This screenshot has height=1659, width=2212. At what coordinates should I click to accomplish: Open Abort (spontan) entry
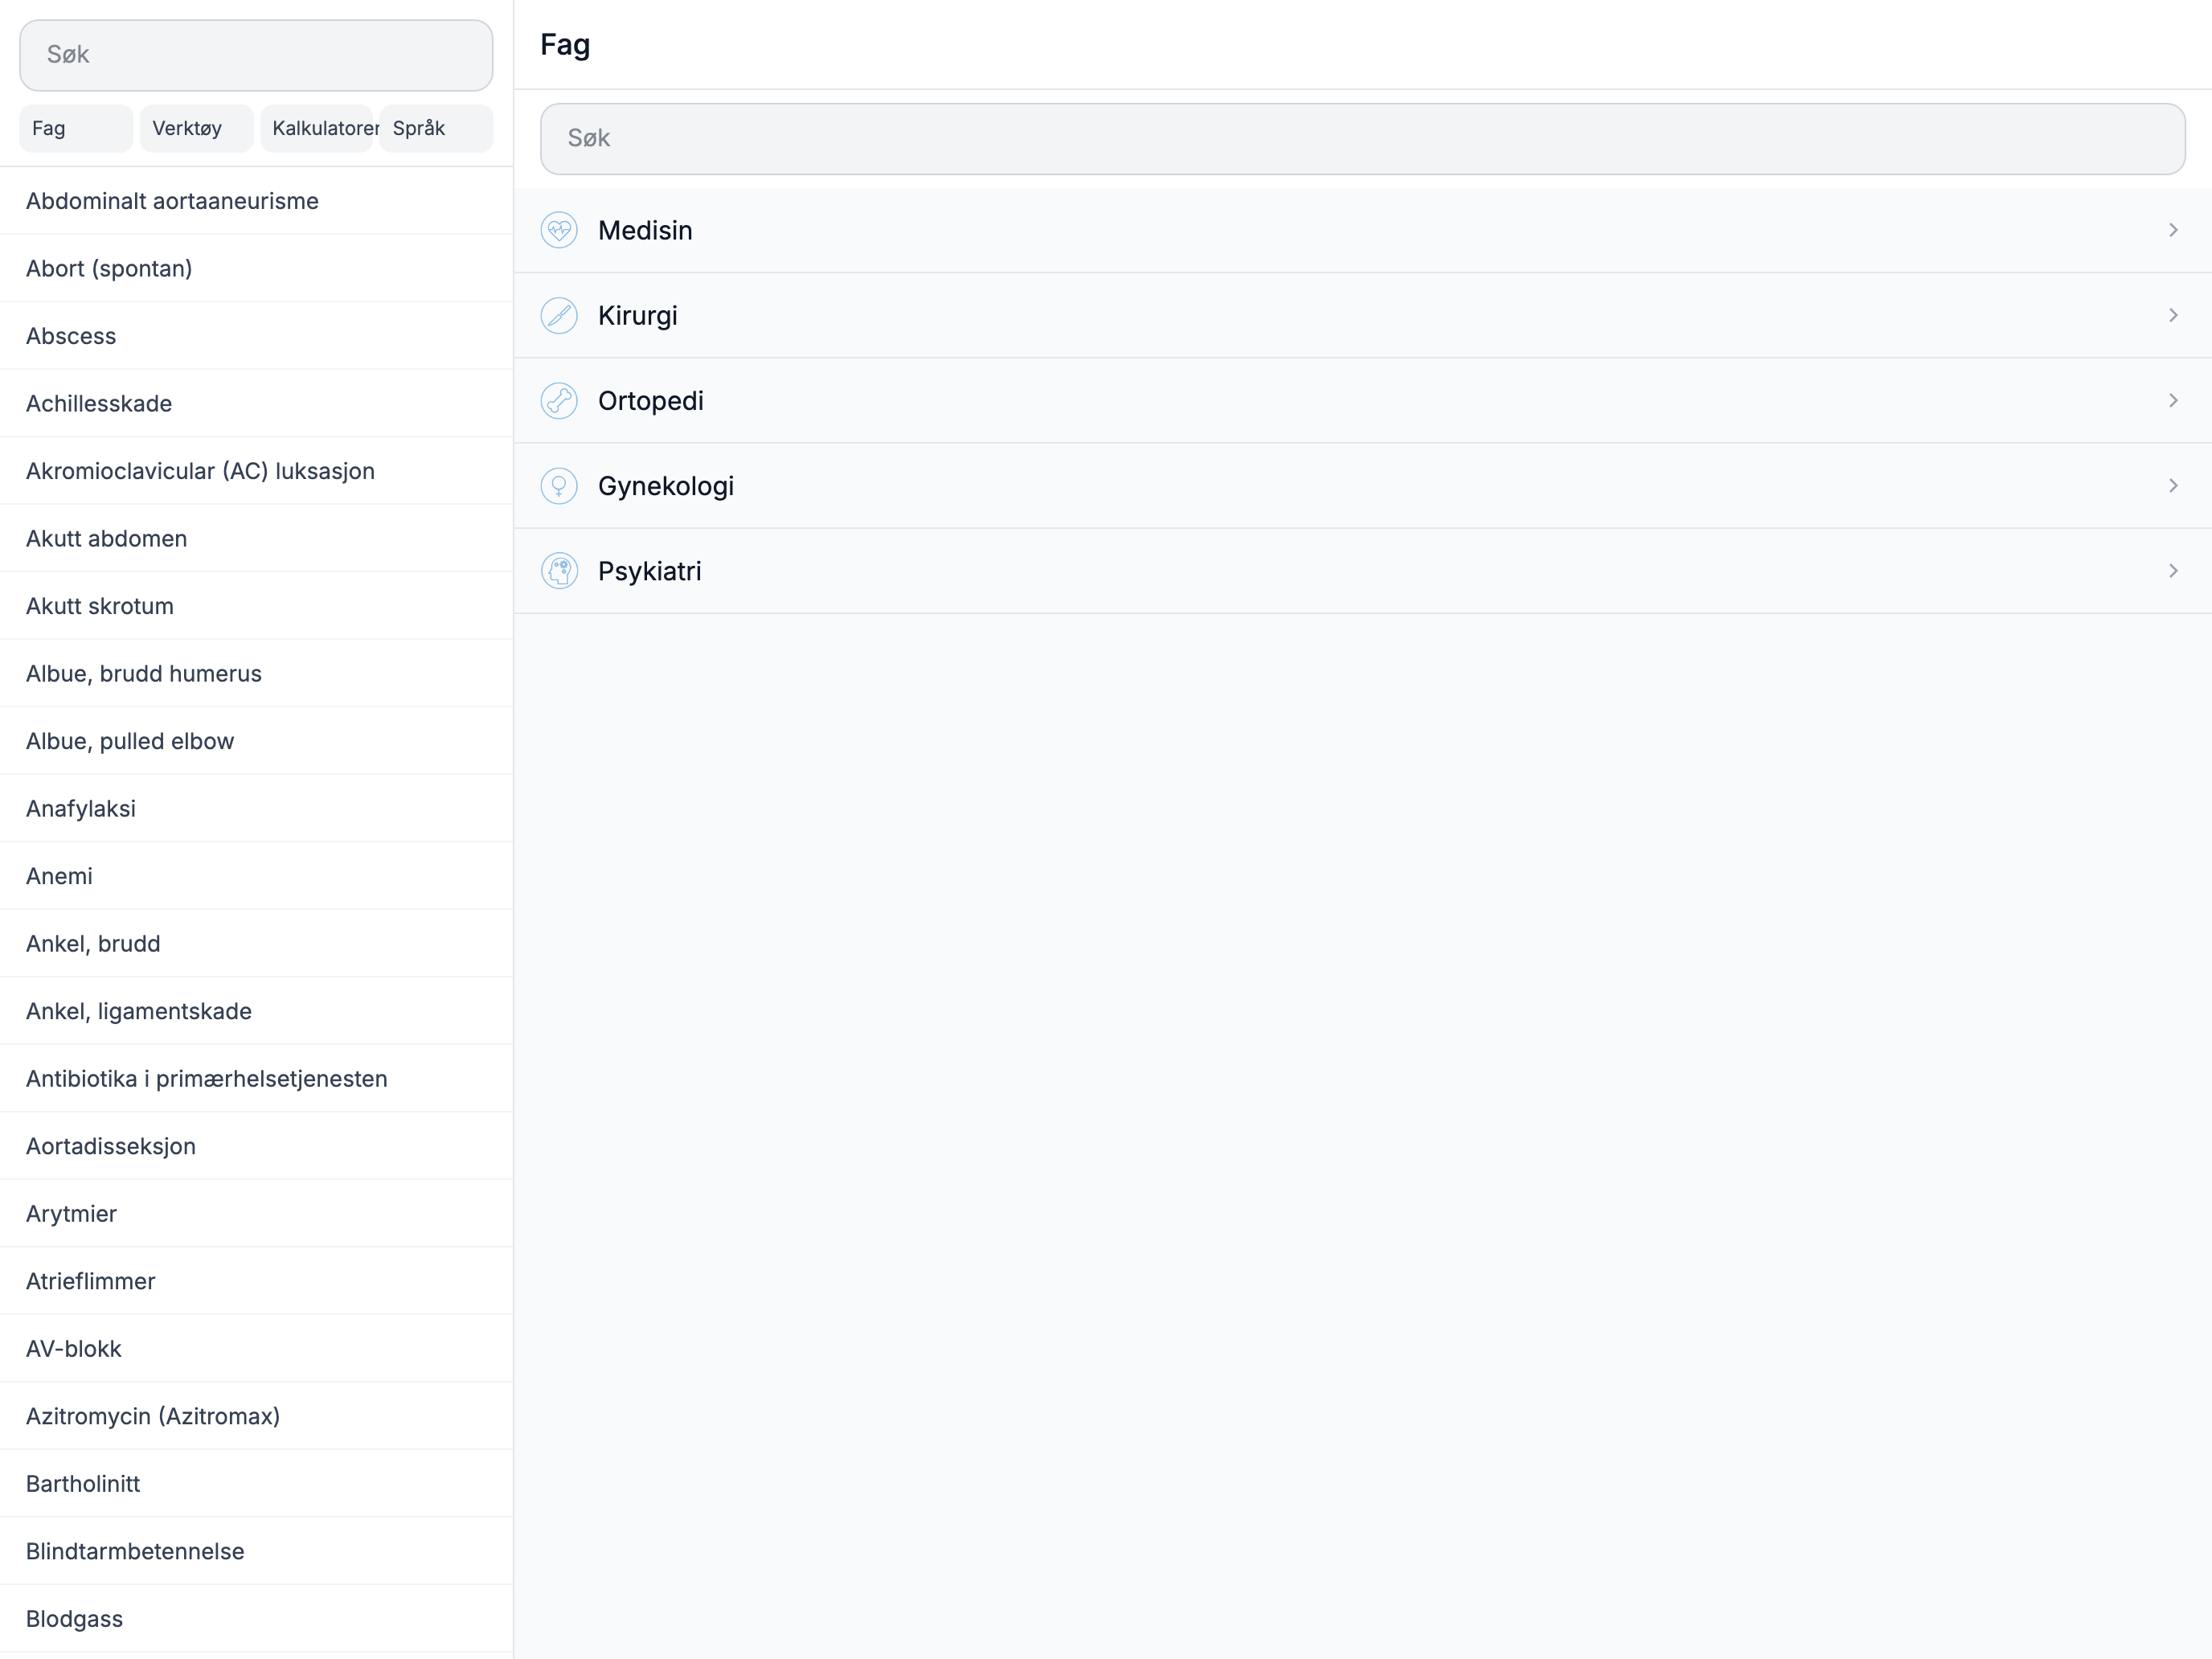(x=256, y=268)
